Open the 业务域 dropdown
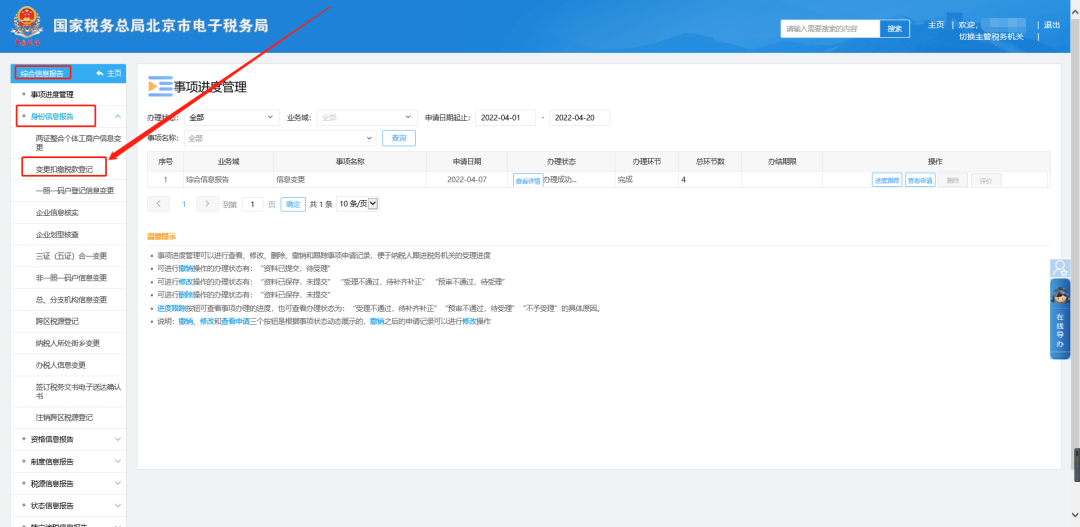Screen dimensions: 1080x527 (x=368, y=118)
